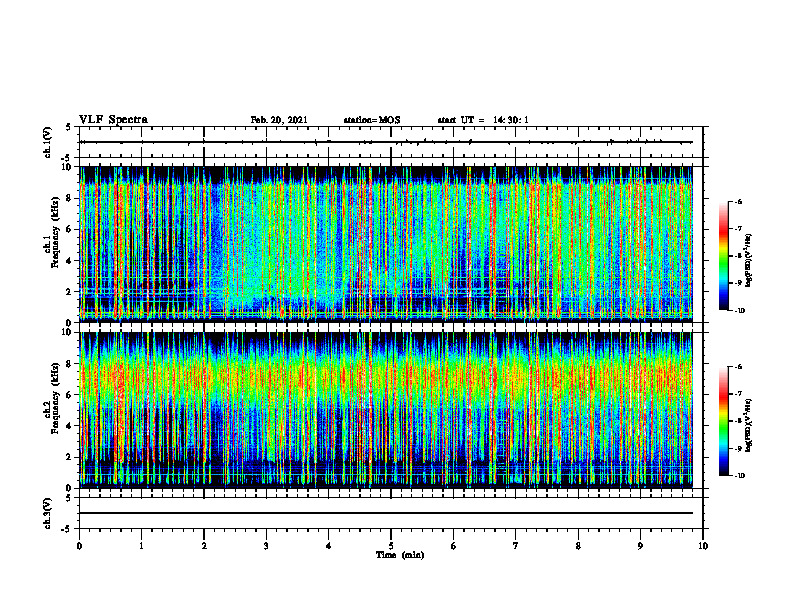Click the 5 tick label of ch.1(V)
The height and width of the screenshot is (612, 792).
[70, 127]
